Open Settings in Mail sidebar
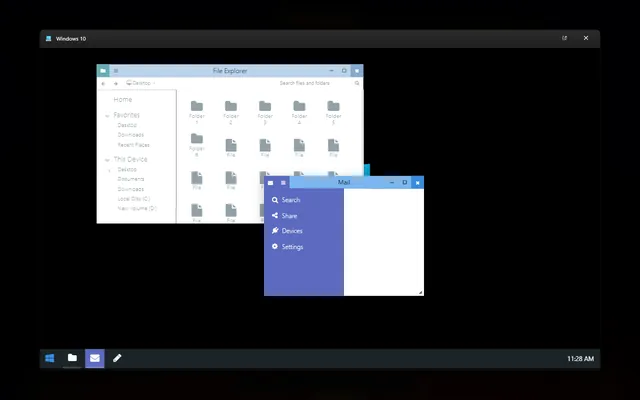This screenshot has width=640, height=400. pos(287,247)
